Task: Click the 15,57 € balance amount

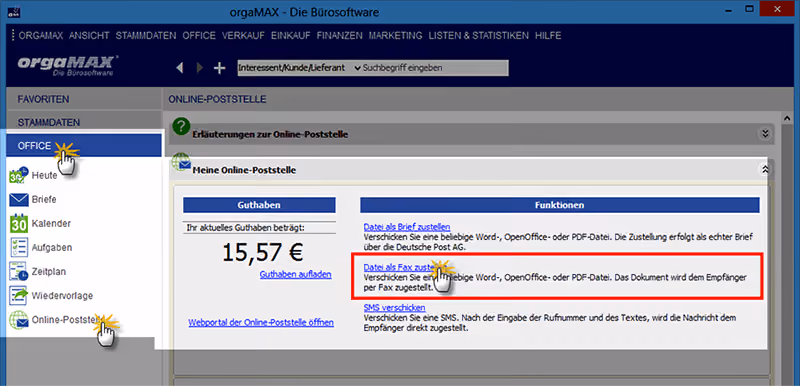Action: coord(263,251)
